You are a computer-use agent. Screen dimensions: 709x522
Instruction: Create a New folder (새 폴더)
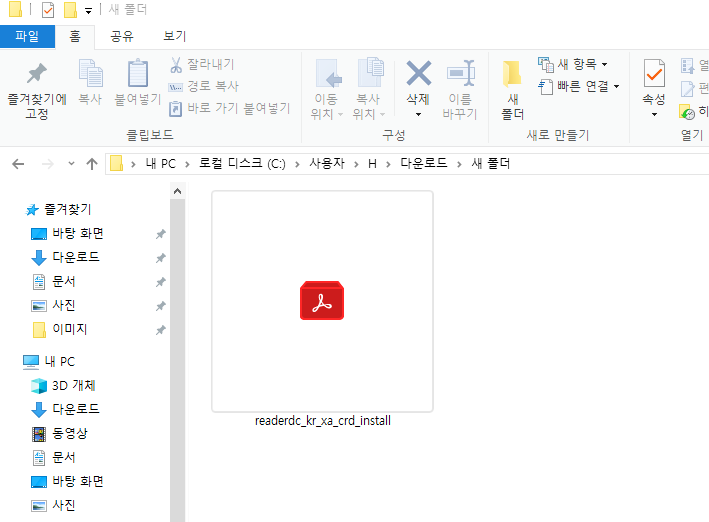point(512,89)
